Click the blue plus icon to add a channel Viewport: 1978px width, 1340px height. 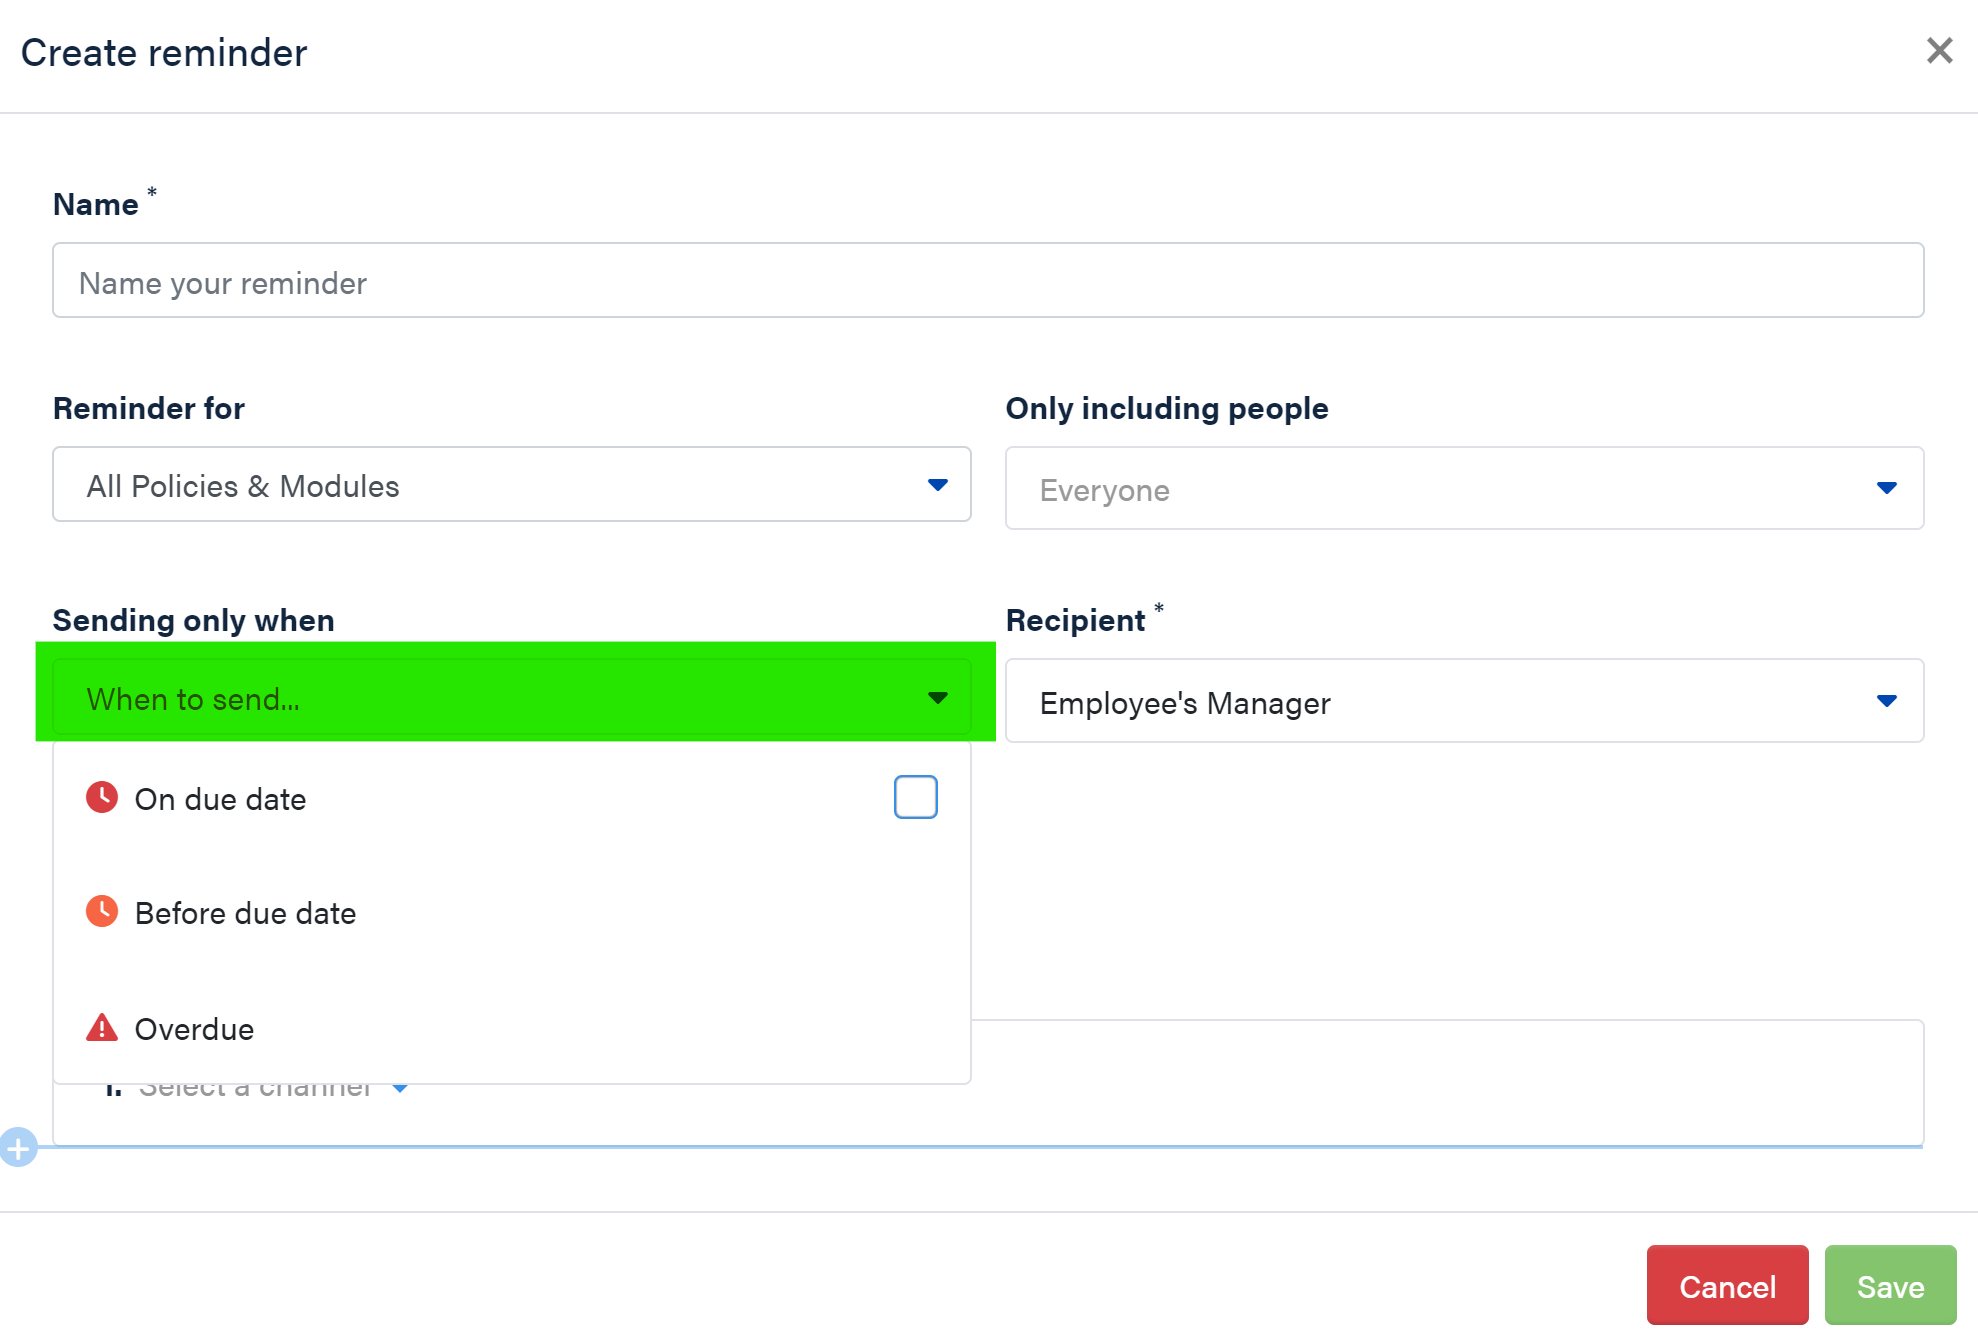[x=19, y=1146]
